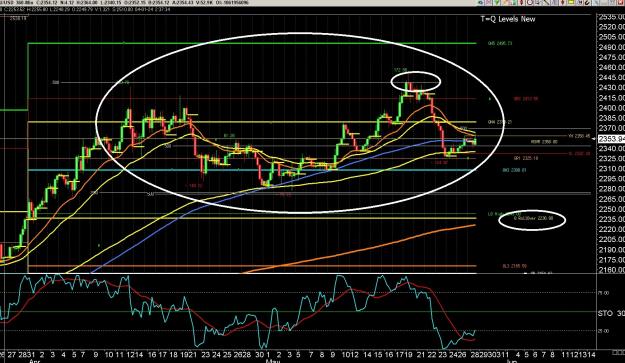Click the clock icon in the toolbar
Screen dimensions: 625x363
click(530, 2)
